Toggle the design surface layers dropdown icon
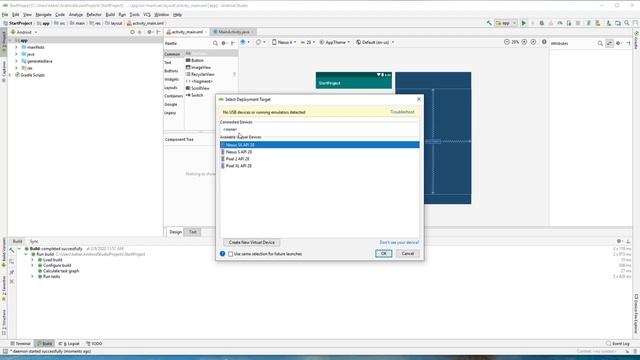This screenshot has width=640, height=360. 244,42
